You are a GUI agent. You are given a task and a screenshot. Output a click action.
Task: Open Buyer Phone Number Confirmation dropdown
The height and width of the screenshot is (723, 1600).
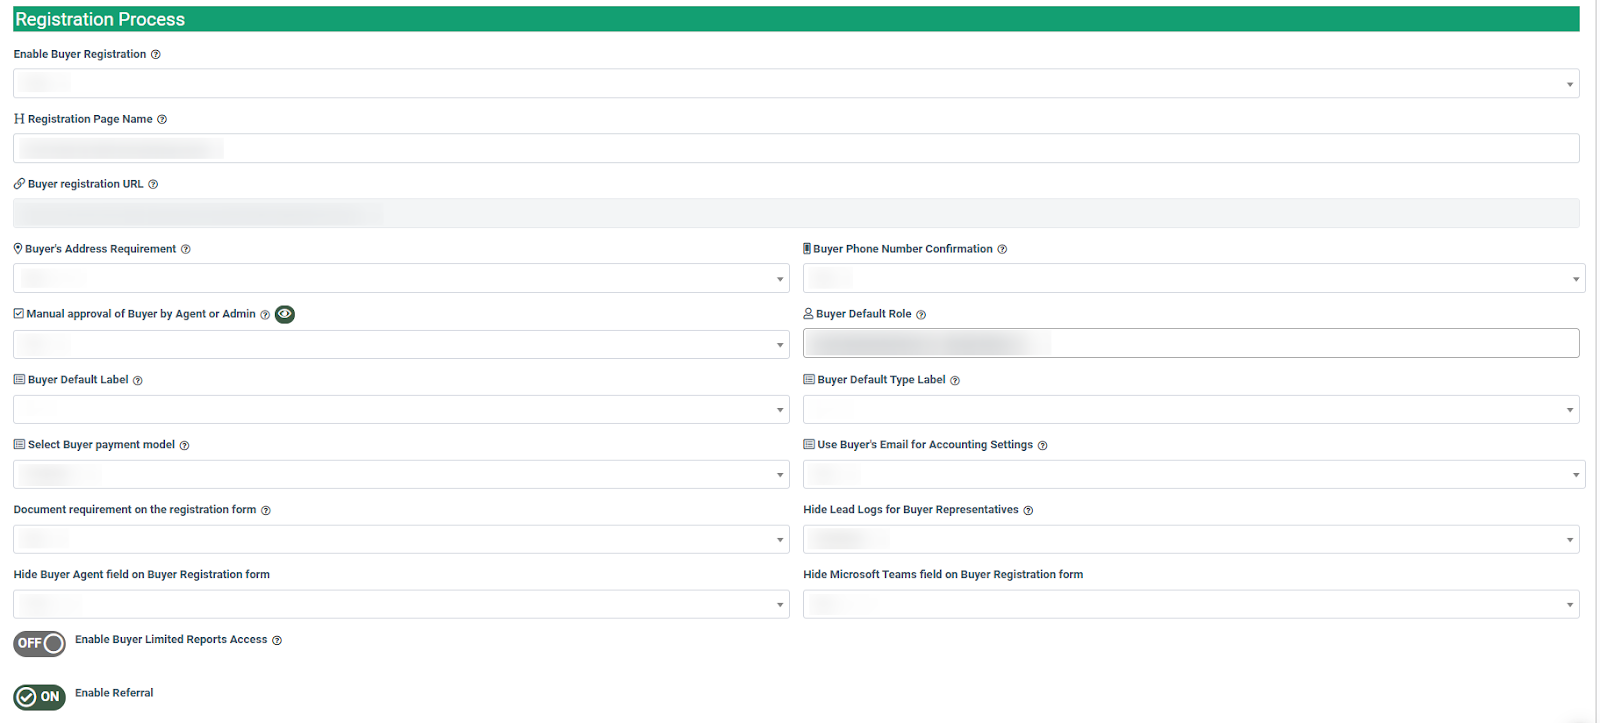1193,279
